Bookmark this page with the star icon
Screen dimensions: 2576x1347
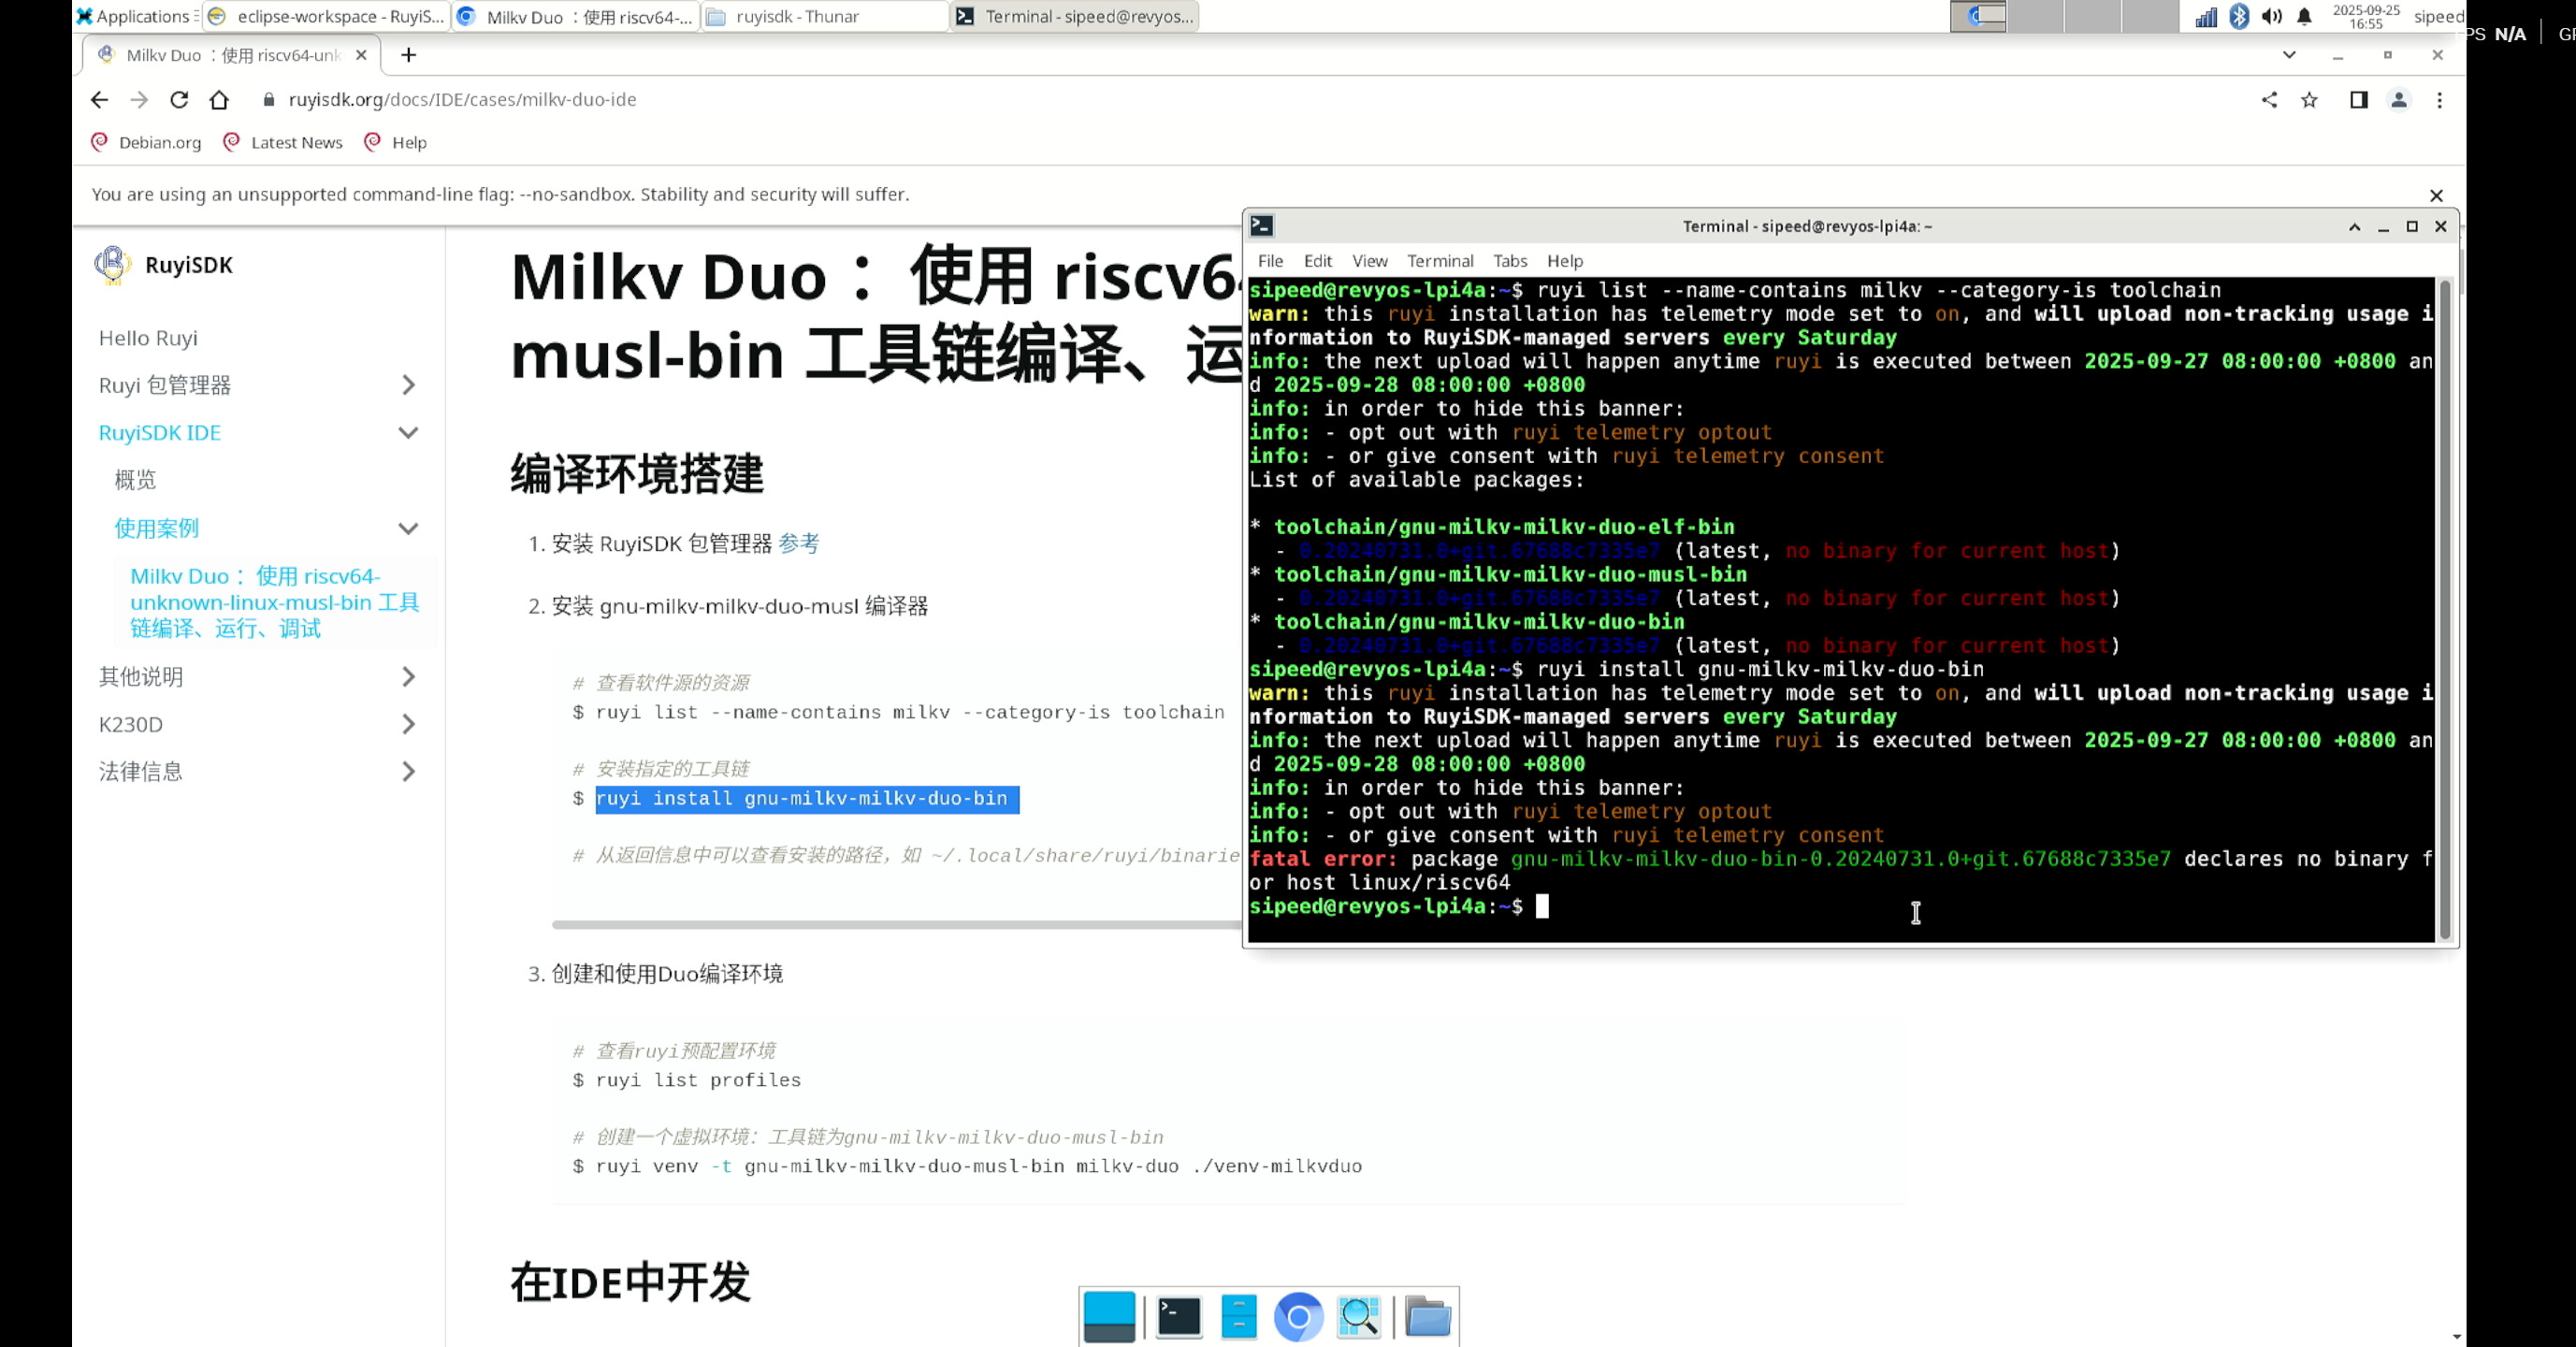click(x=2309, y=100)
